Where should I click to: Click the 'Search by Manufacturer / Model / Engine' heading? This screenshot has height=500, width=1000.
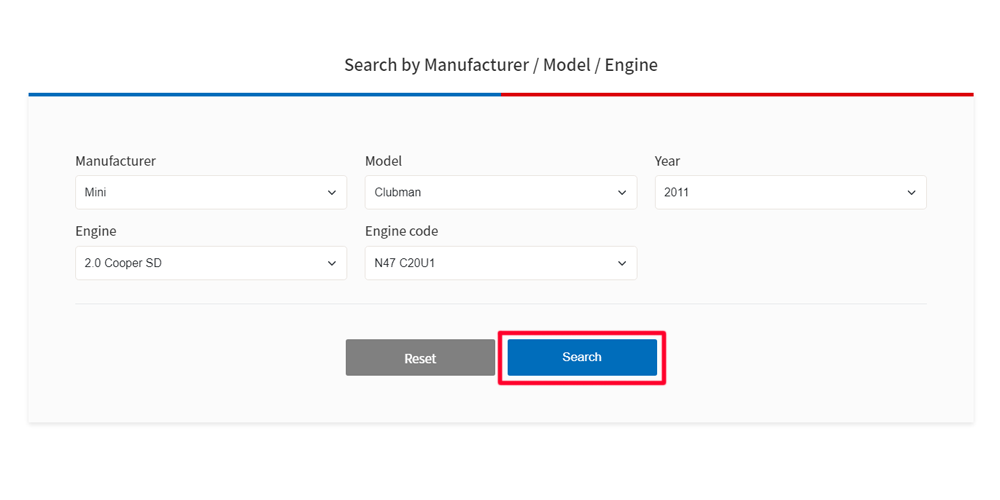501,65
